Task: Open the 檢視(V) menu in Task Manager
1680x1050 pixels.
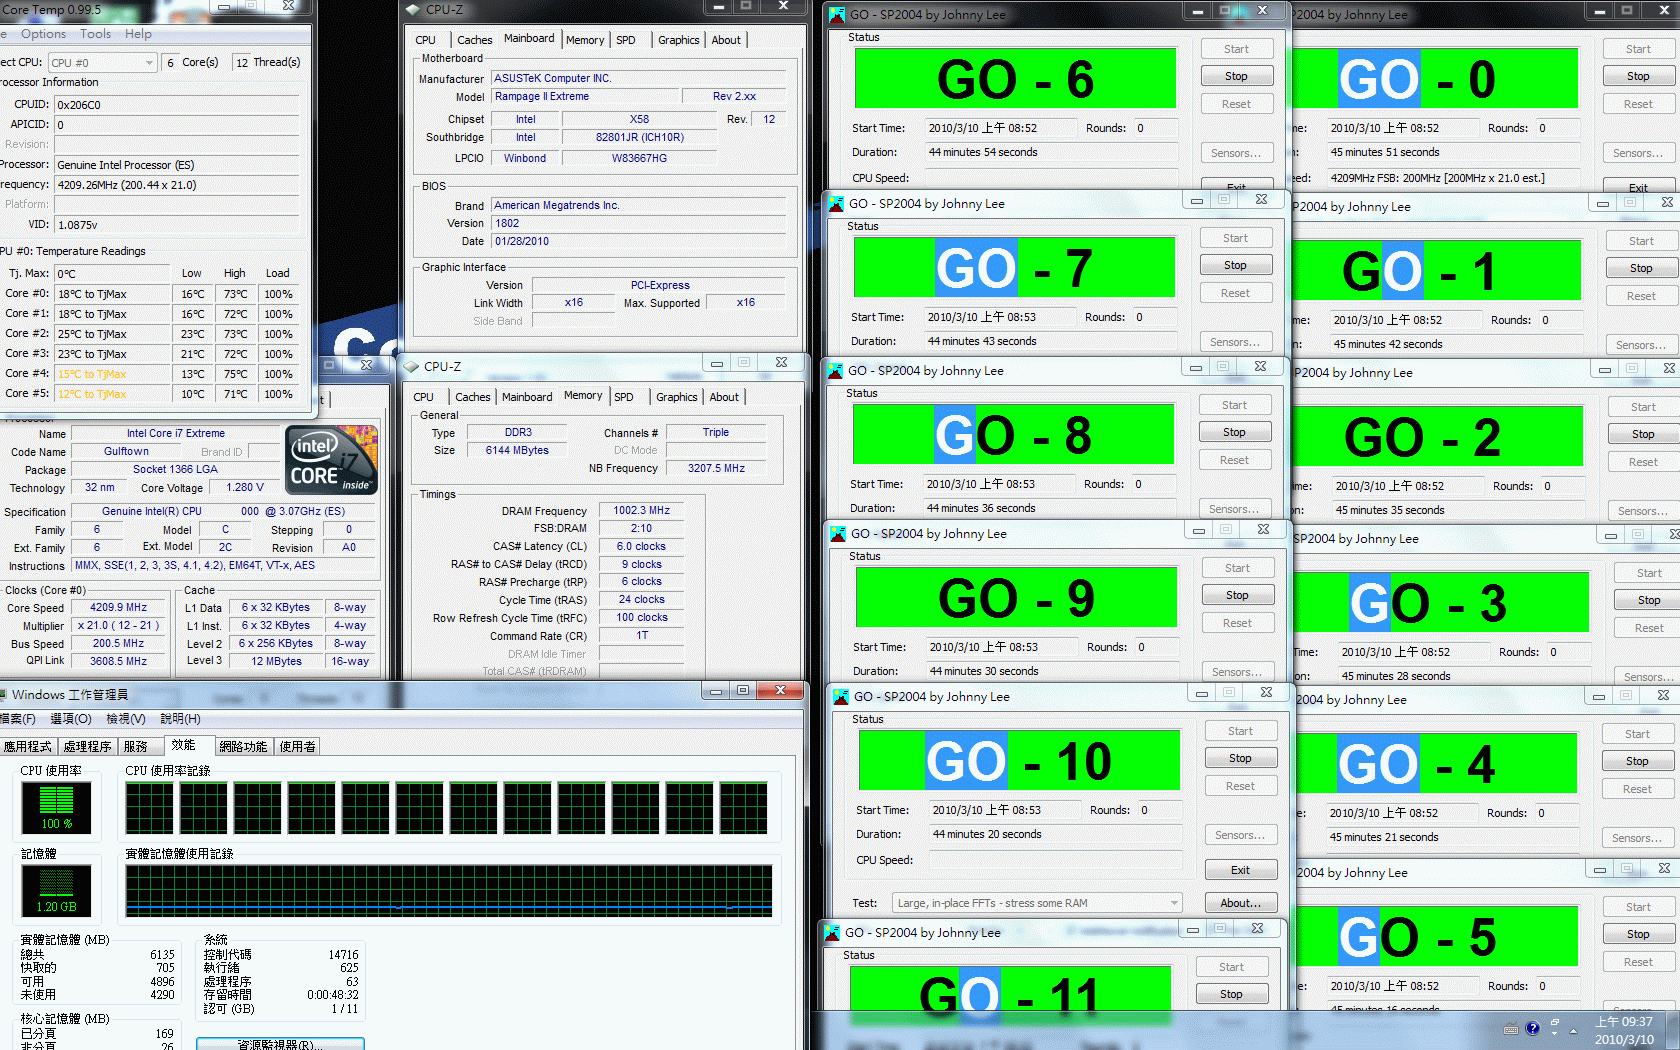Action: pyautogui.click(x=126, y=719)
